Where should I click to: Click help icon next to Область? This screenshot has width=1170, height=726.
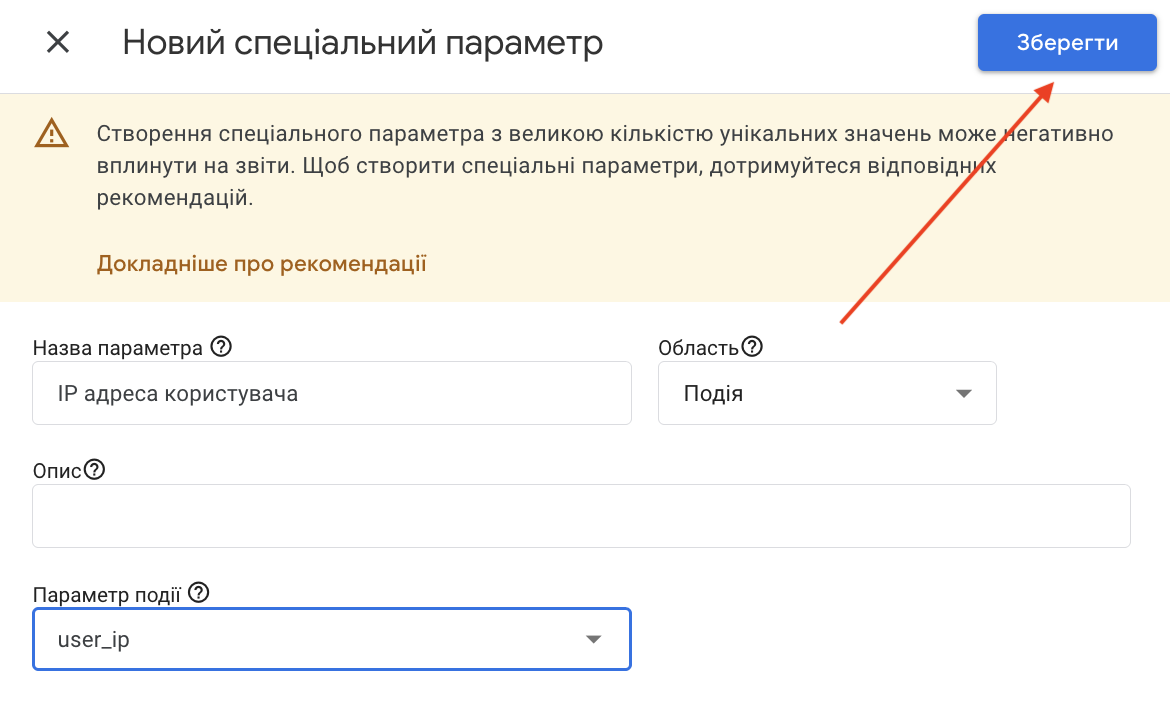pyautogui.click(x=752, y=347)
